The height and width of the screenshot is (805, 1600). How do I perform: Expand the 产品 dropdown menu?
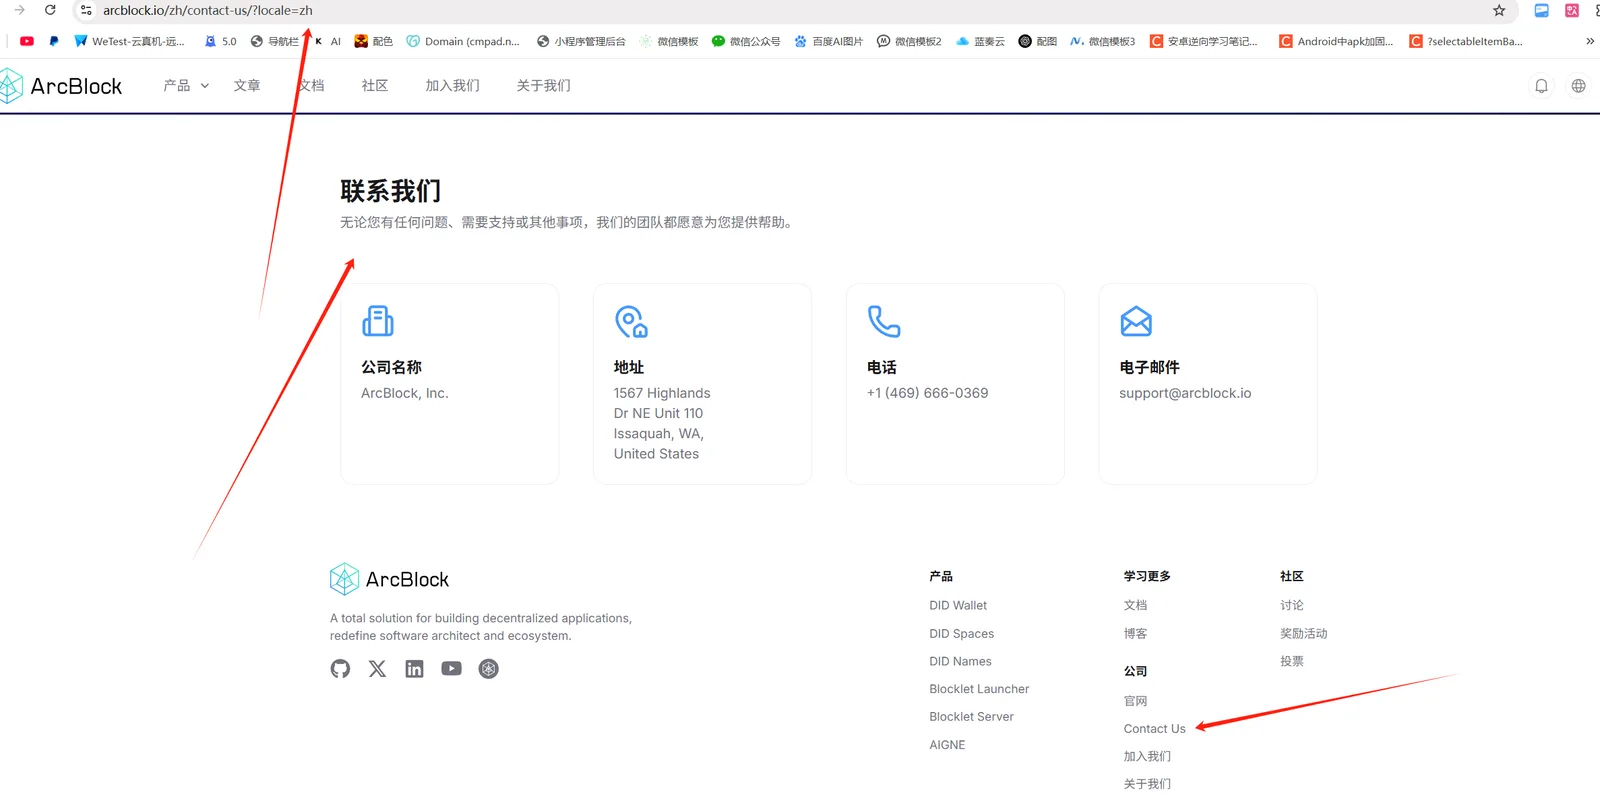[186, 86]
